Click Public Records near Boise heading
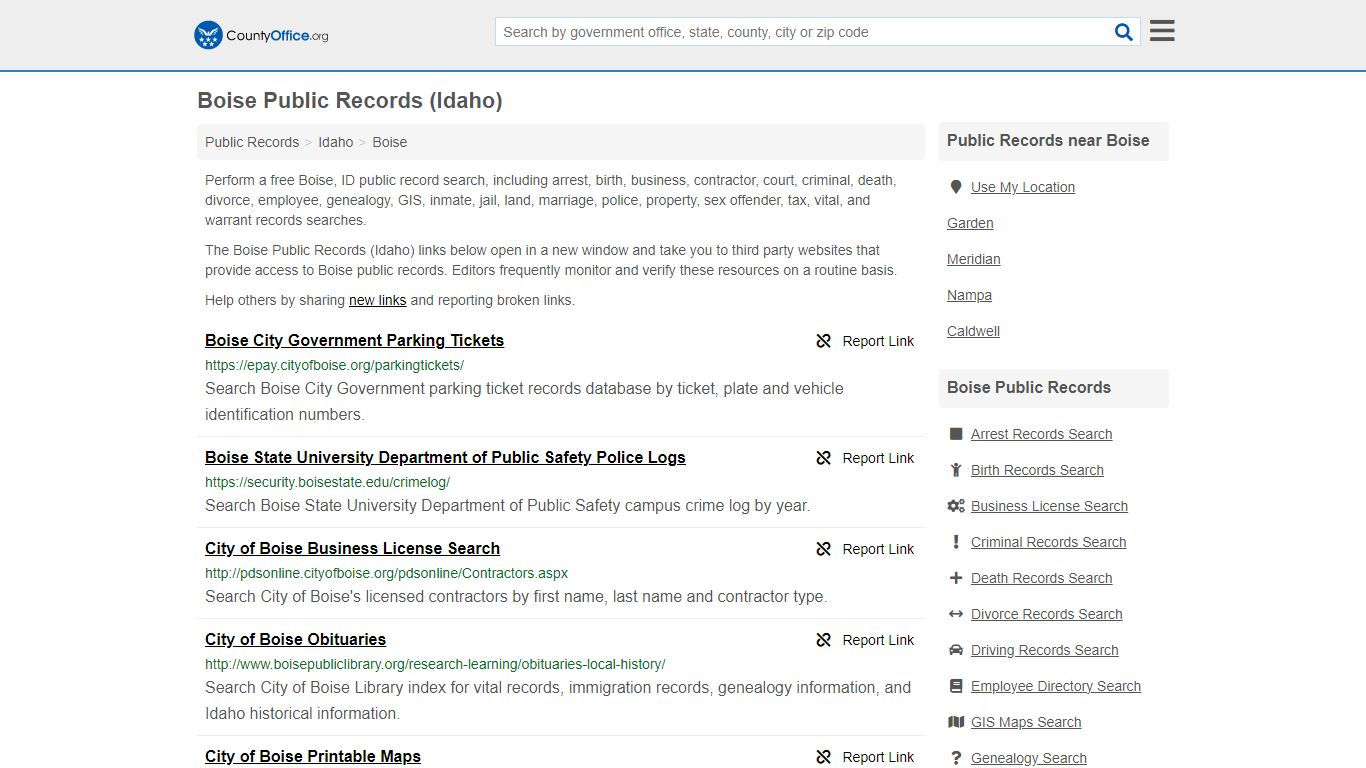Viewport: 1366px width, 768px height. (x=1048, y=141)
